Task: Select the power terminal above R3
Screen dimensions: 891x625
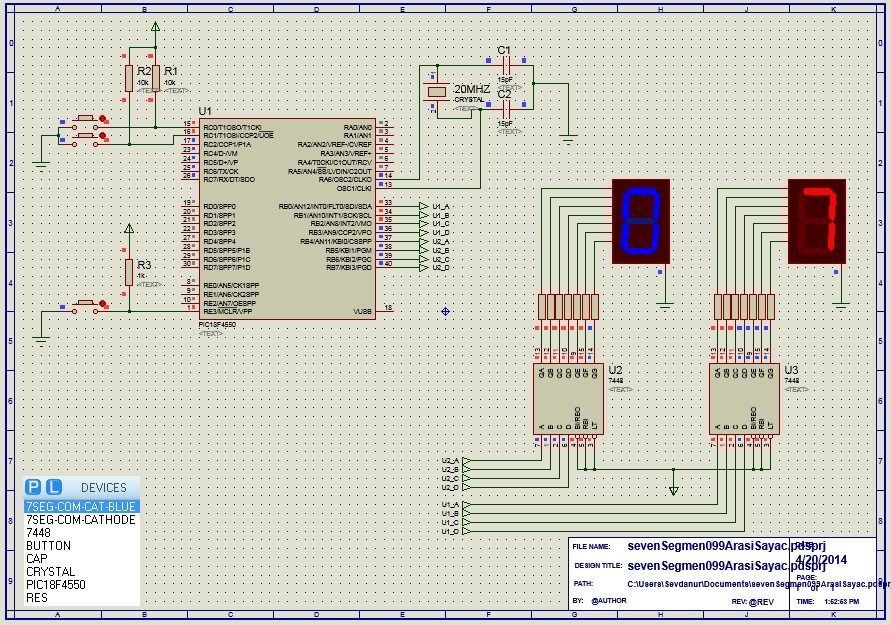Action: pos(129,229)
